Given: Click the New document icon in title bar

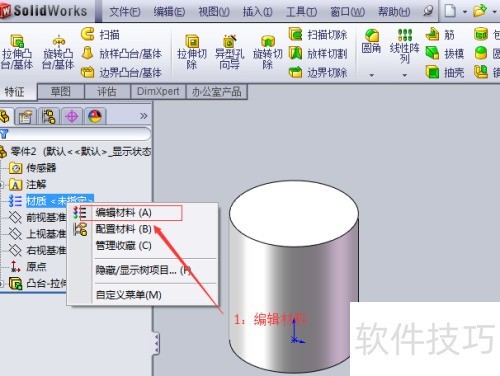Looking at the screenshot, I should pyautogui.click(x=450, y=11).
